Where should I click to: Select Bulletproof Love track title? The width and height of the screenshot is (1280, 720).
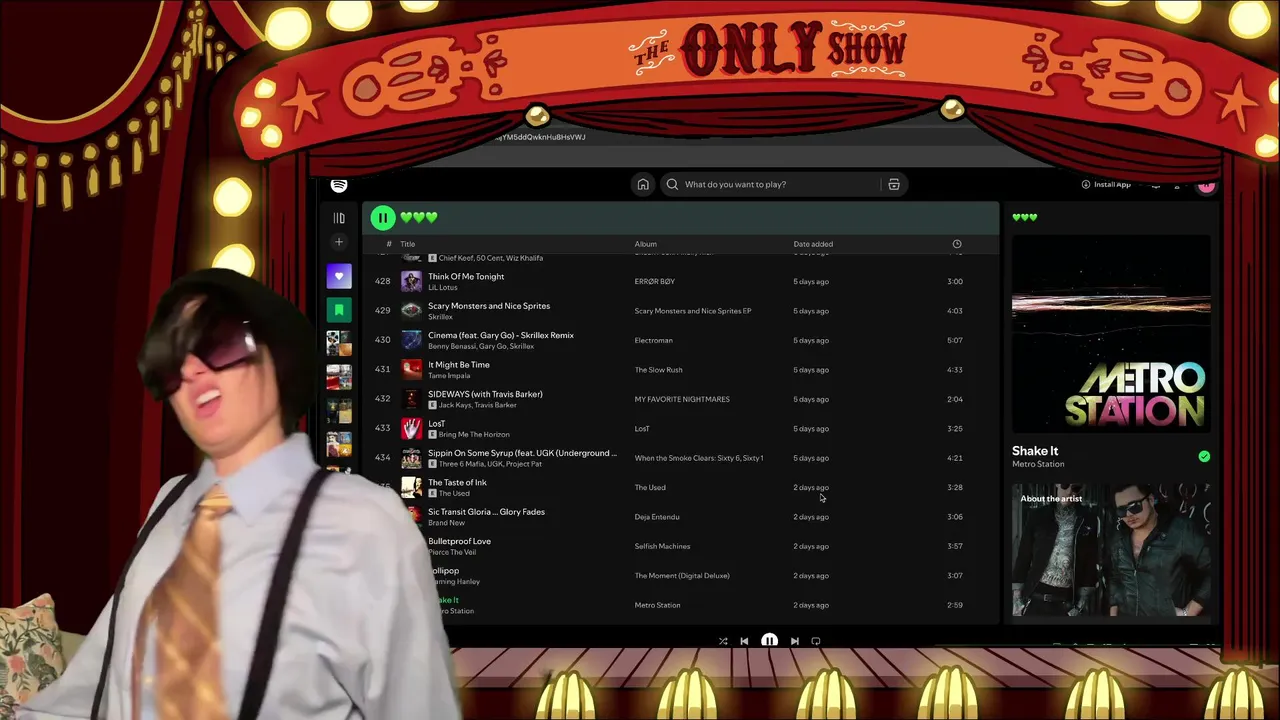point(459,541)
